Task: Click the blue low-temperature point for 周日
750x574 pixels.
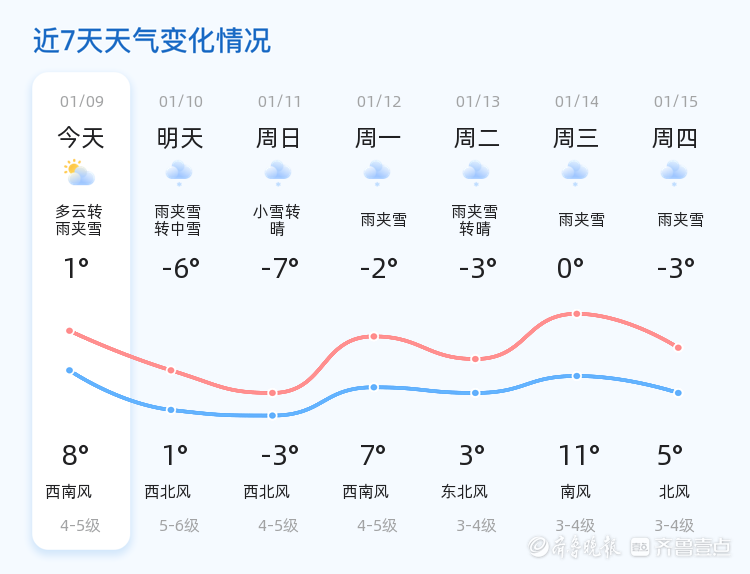Action: click(272, 415)
